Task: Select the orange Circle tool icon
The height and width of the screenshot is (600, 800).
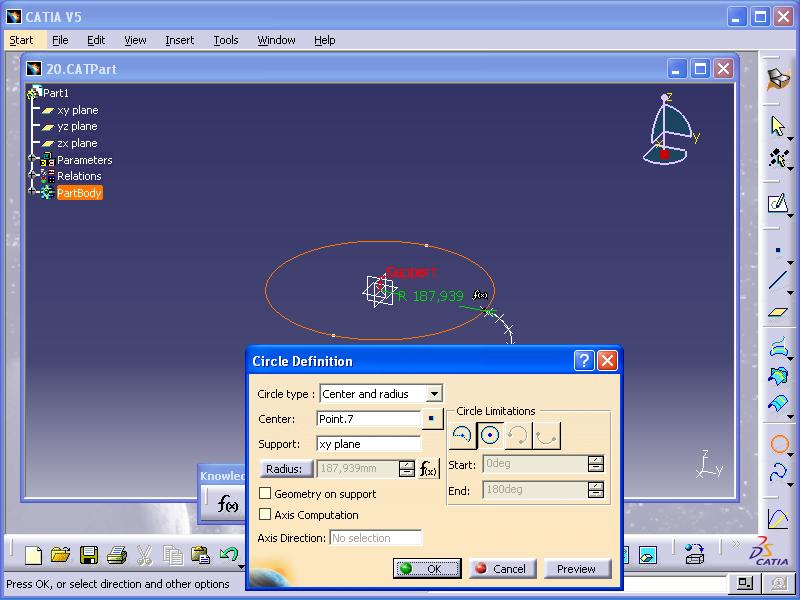Action: (778, 444)
